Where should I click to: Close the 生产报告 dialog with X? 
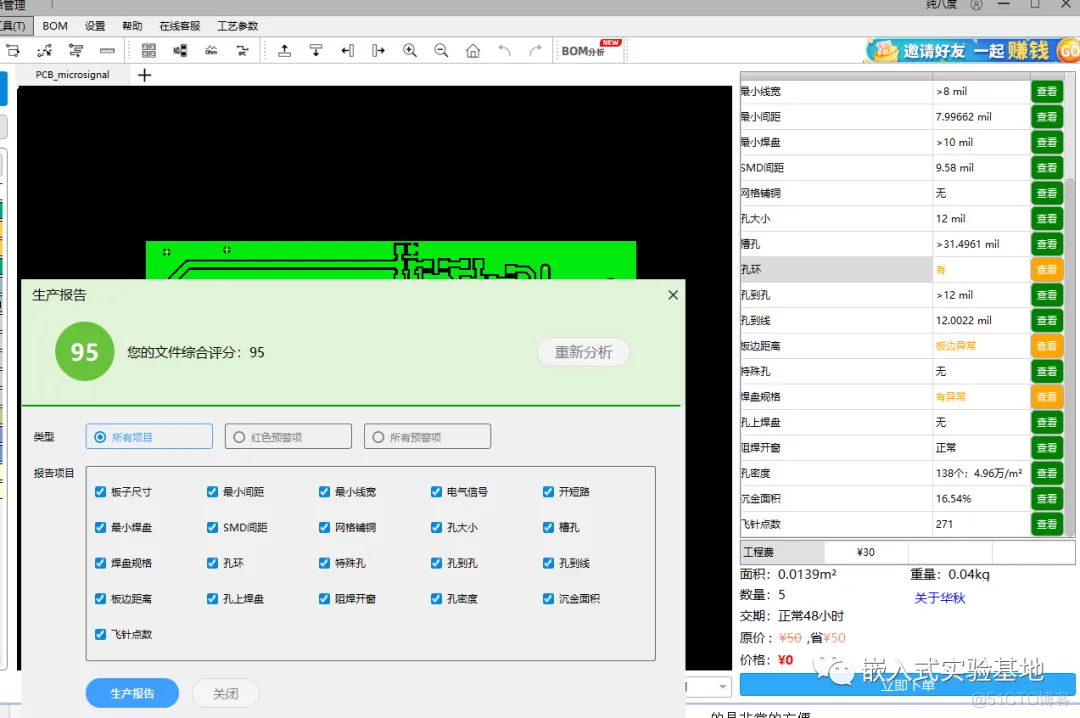point(673,295)
